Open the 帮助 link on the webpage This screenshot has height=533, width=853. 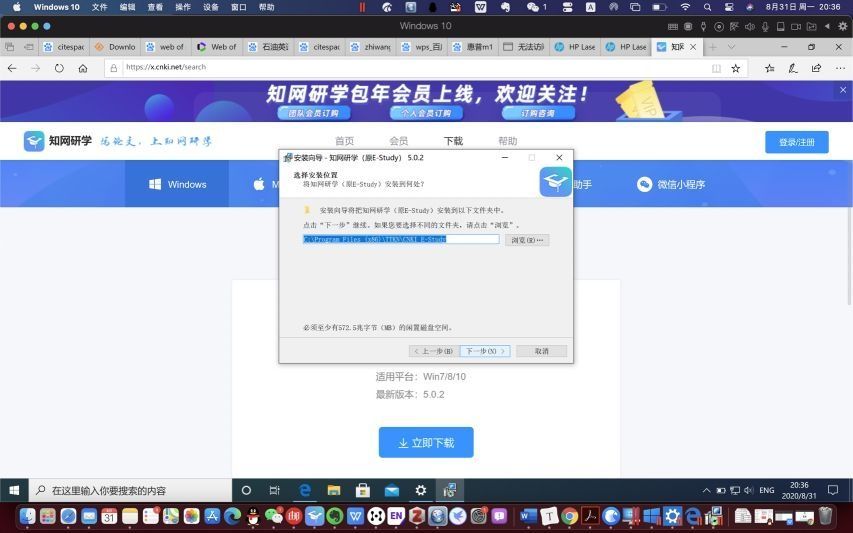tap(508, 141)
